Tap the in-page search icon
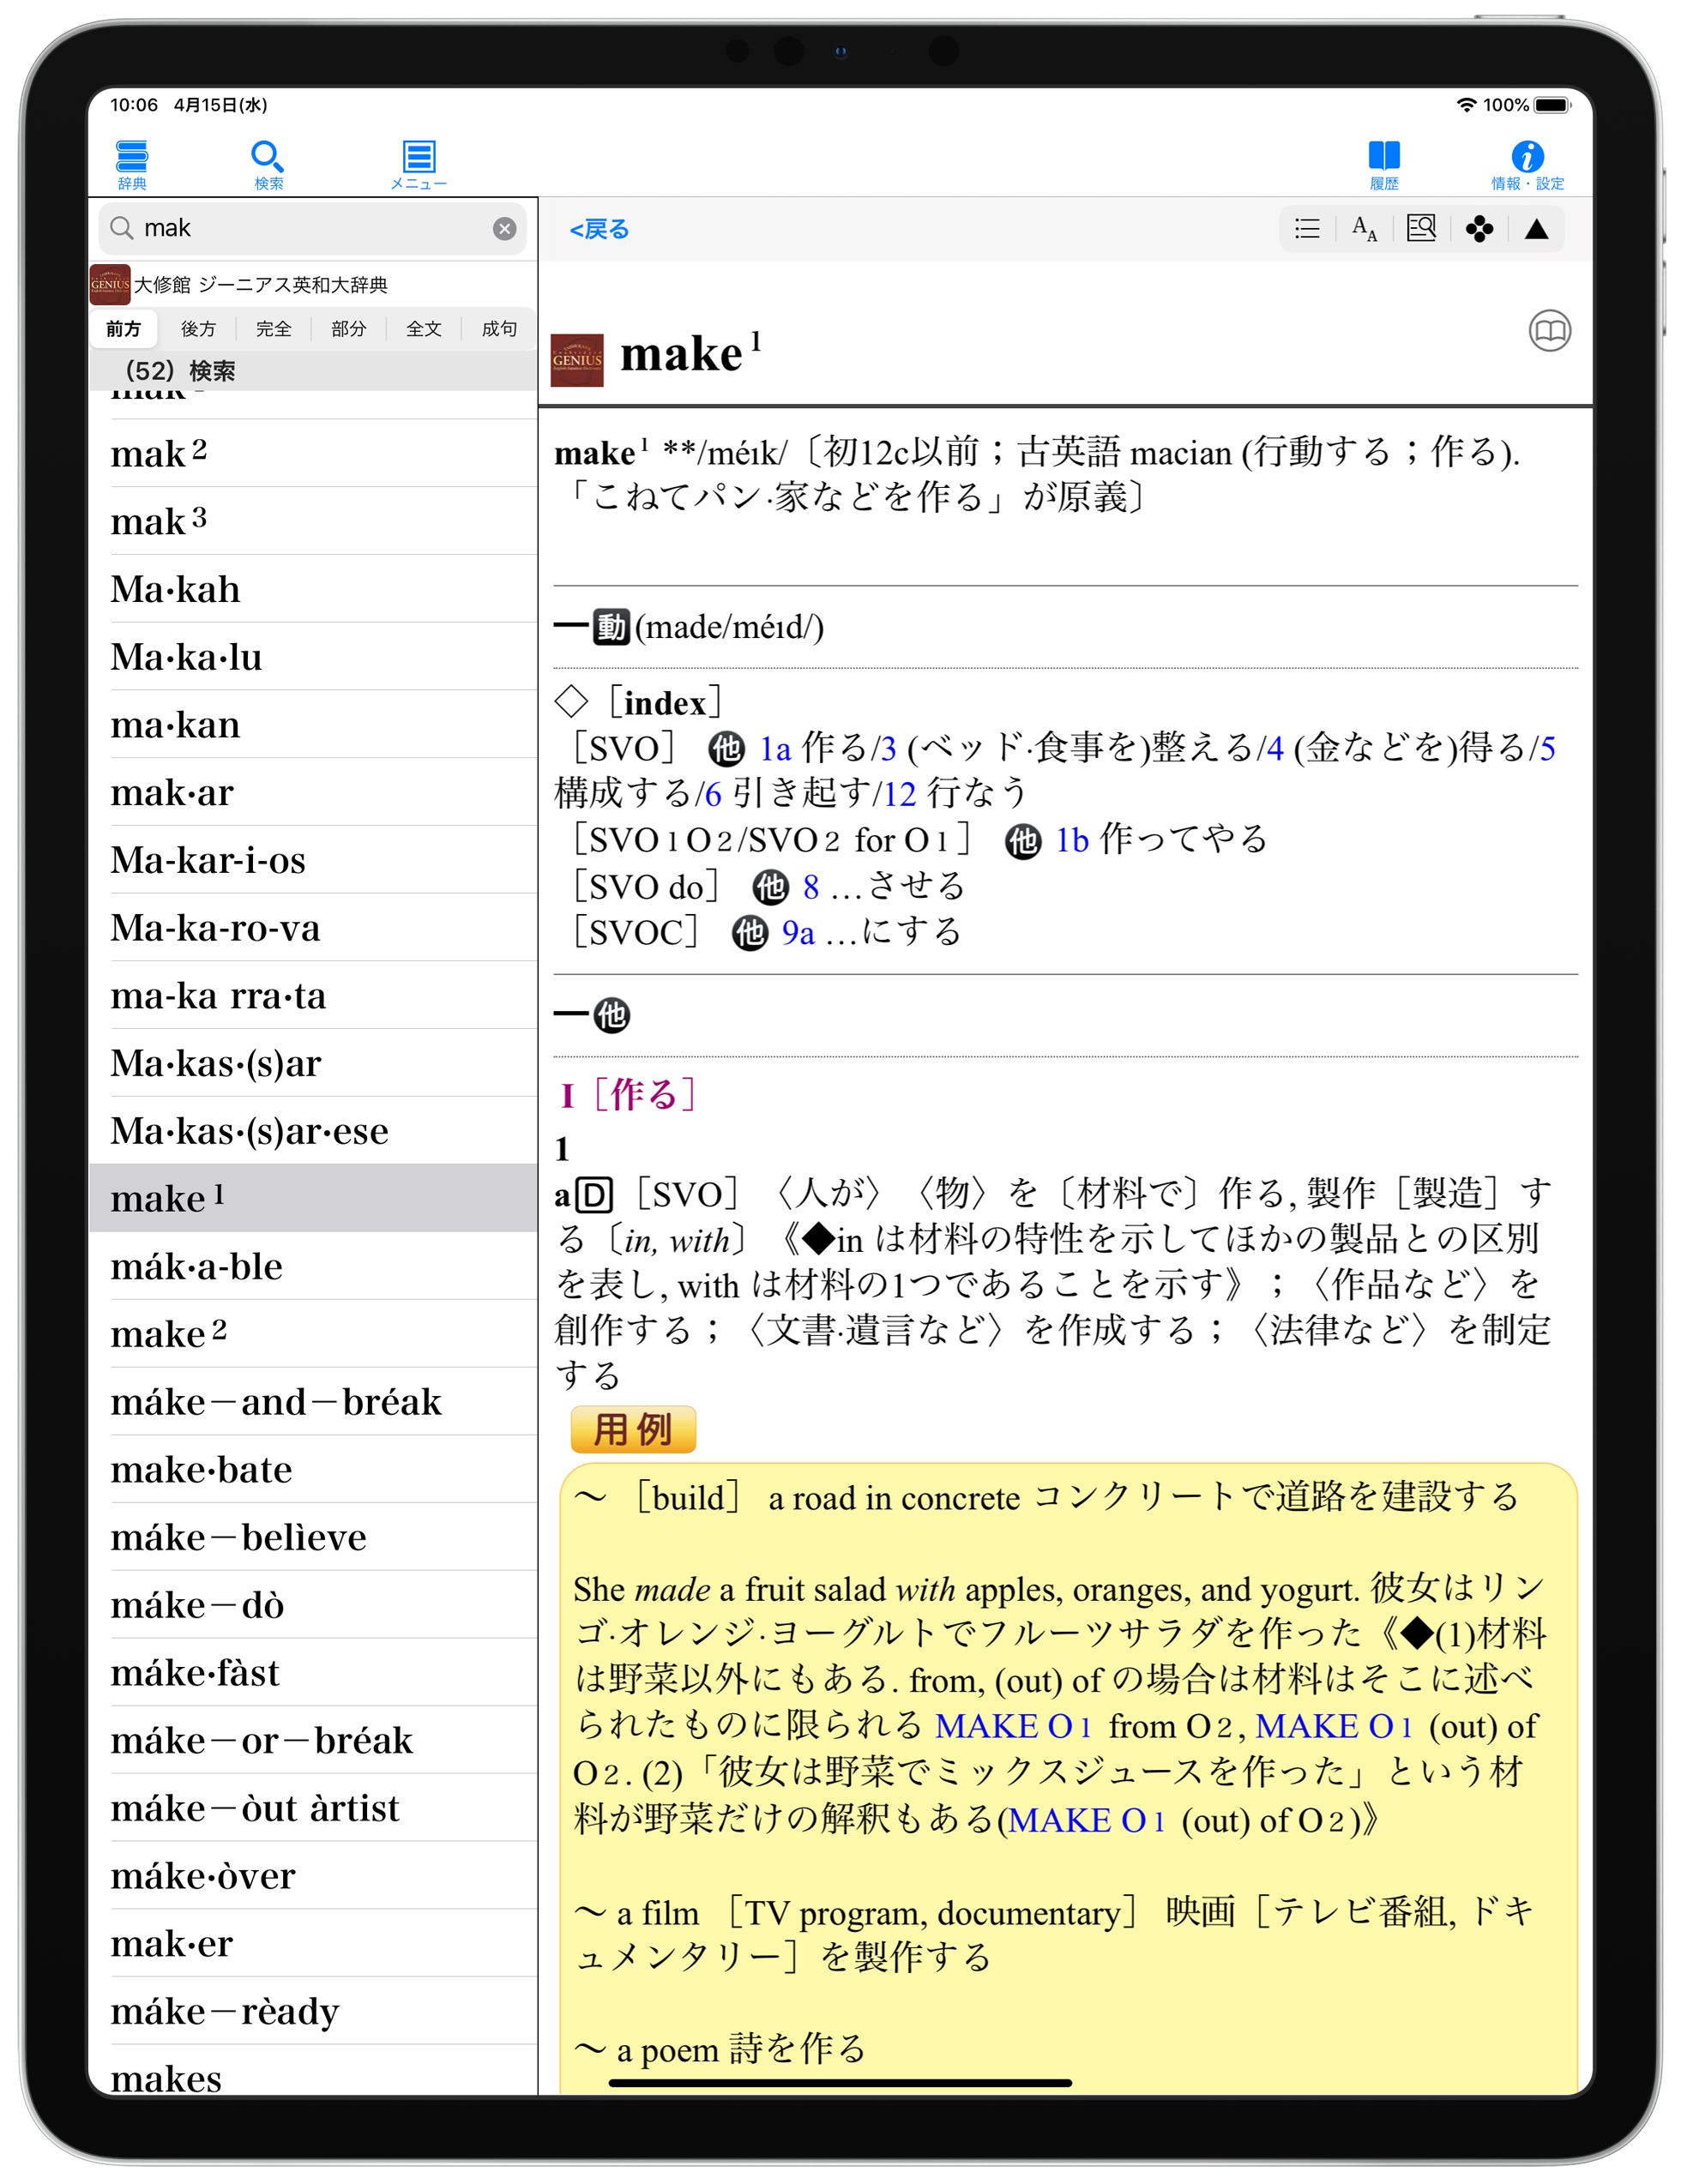Viewport: 1681px width, 2184px height. coord(1421,229)
